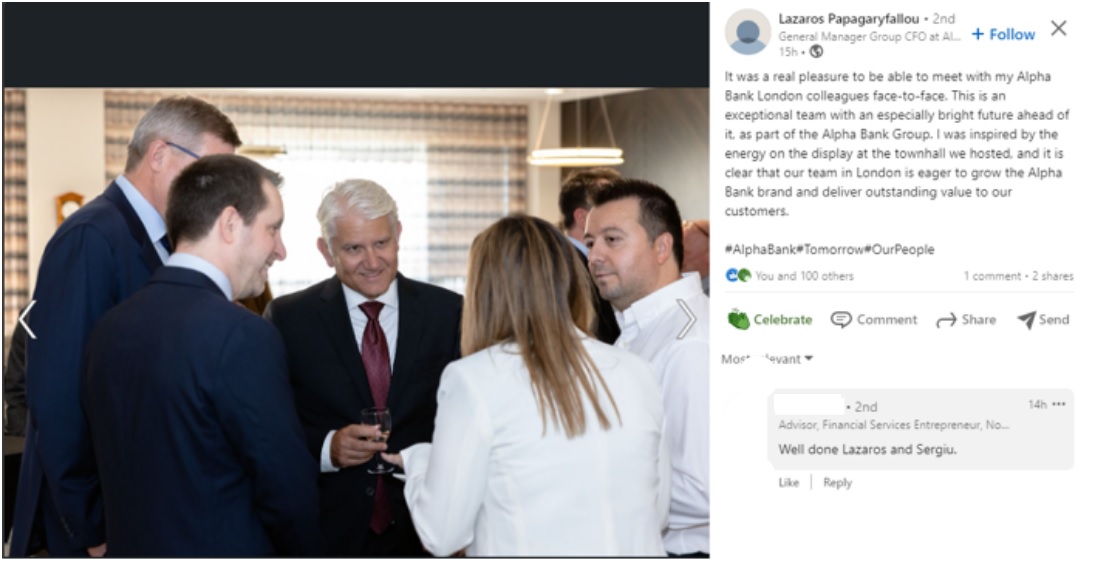The image size is (1098, 562).
Task: Click the townhall group photo
Action: click(x=356, y=322)
